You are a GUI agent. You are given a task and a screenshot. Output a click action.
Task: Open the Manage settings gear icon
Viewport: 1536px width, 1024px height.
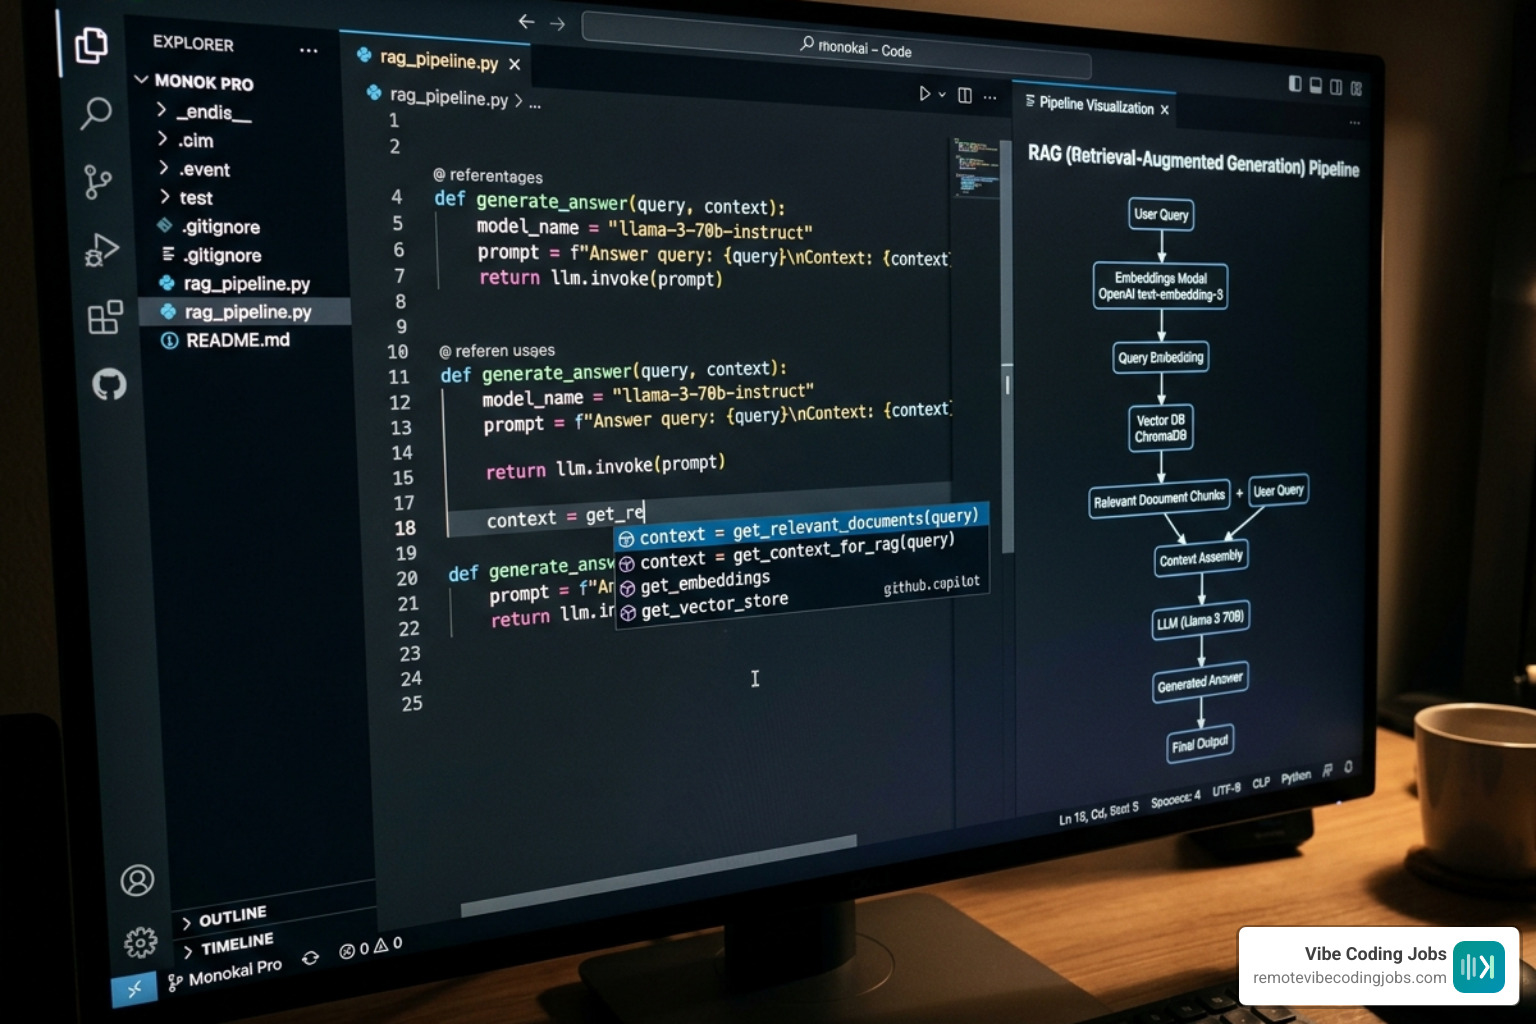coord(140,942)
